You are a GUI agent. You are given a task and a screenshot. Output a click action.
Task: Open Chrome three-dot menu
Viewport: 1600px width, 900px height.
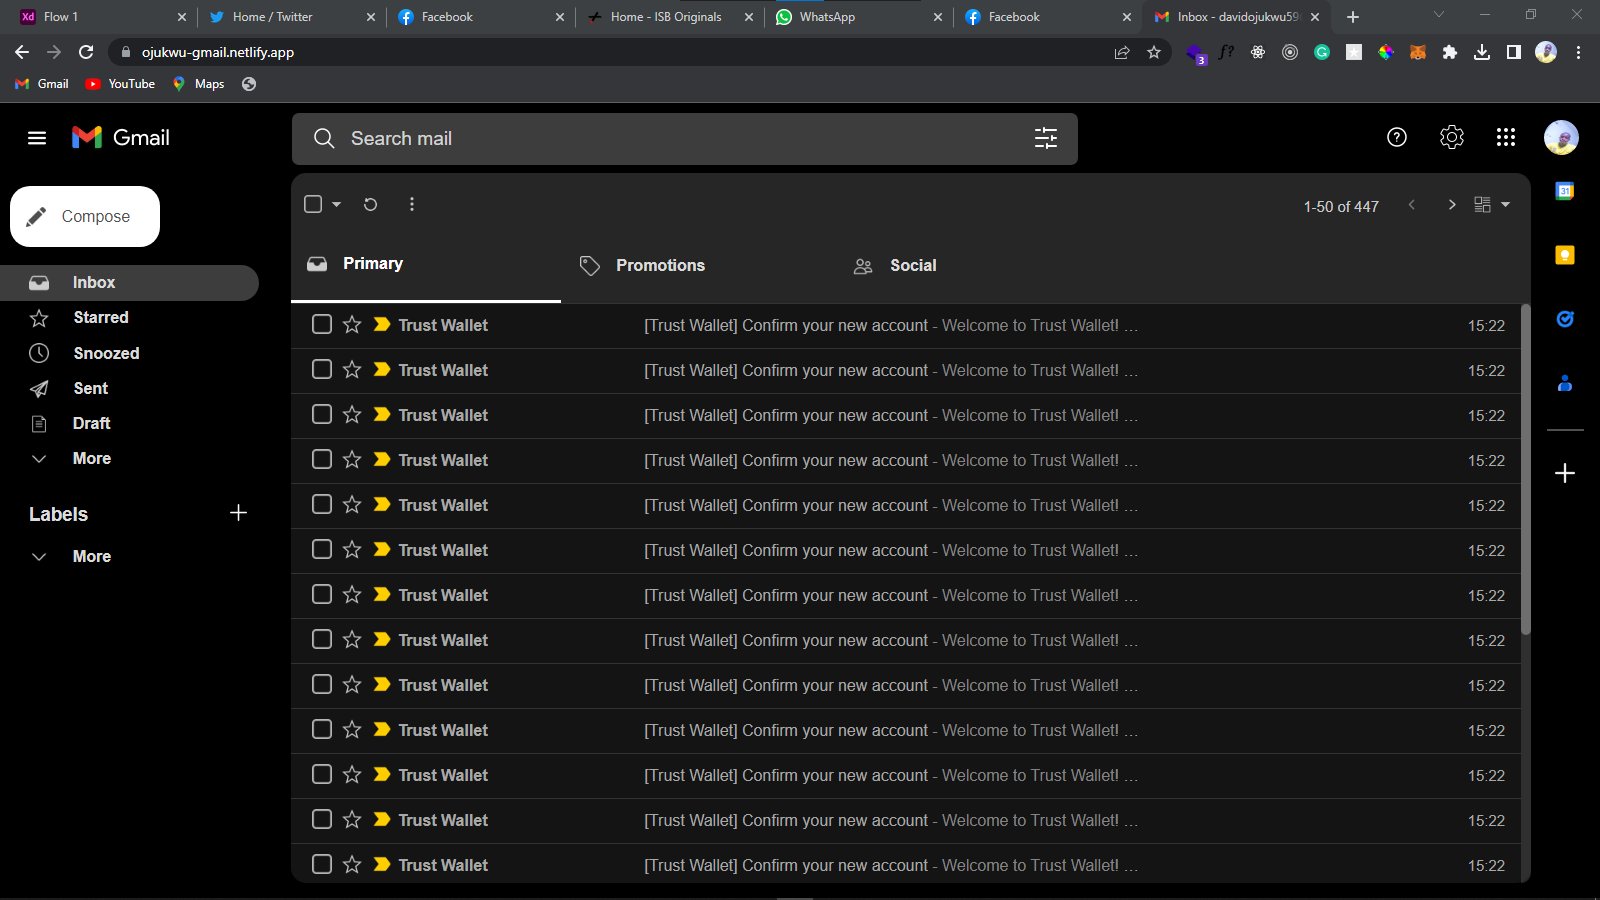pyautogui.click(x=1578, y=52)
